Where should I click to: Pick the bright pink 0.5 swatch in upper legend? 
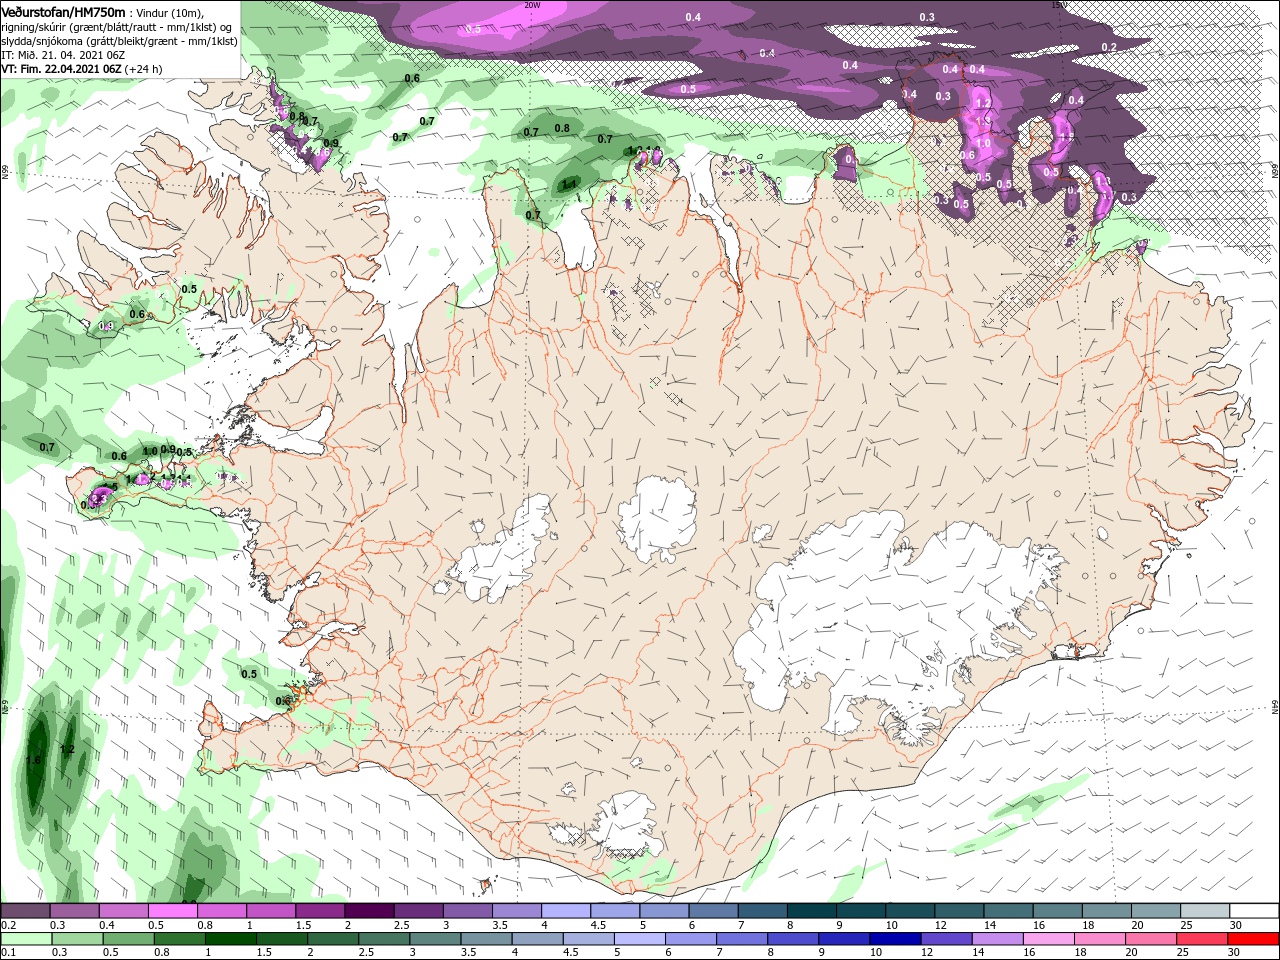(x=172, y=911)
